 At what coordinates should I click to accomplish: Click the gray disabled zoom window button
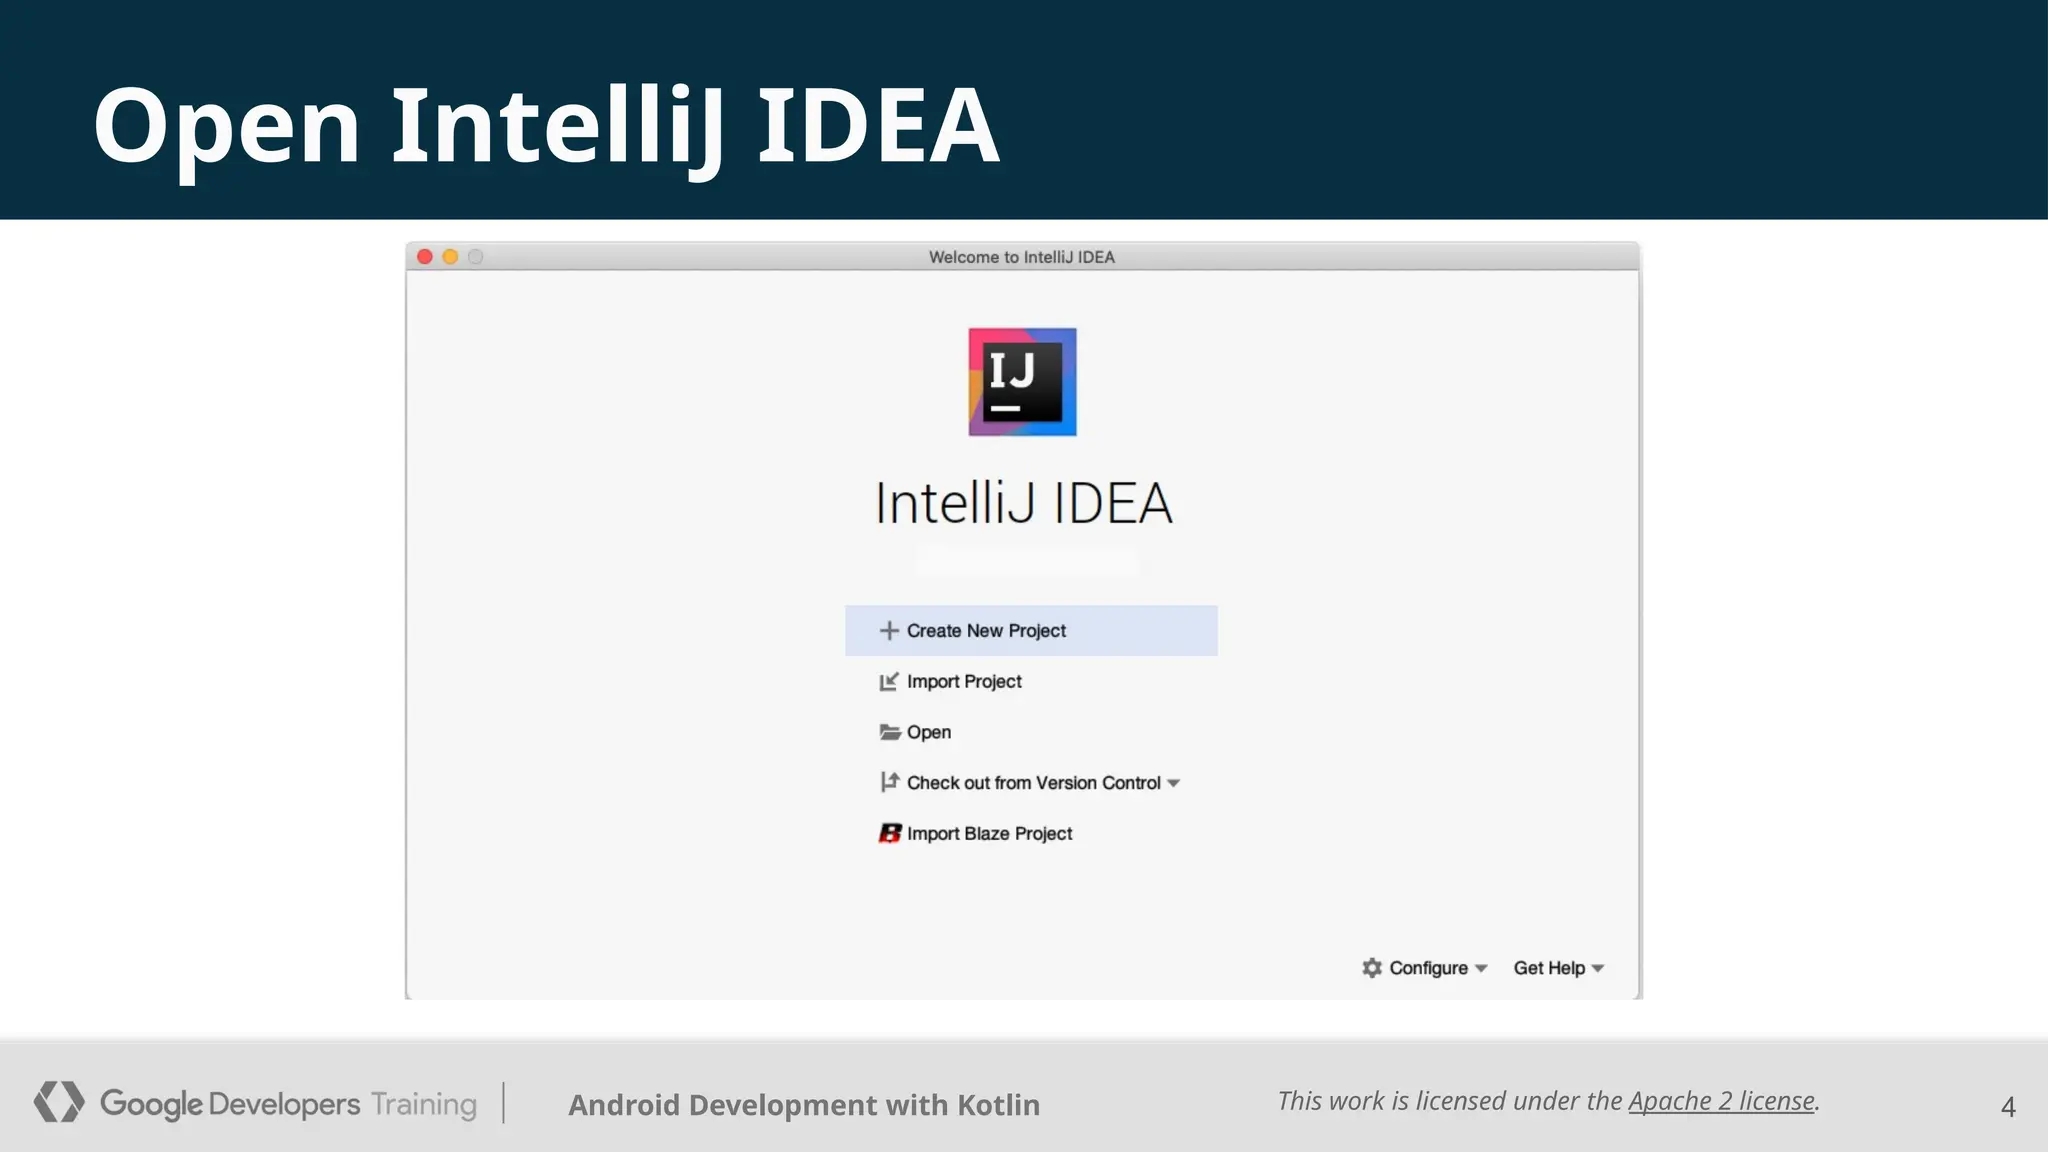[476, 257]
